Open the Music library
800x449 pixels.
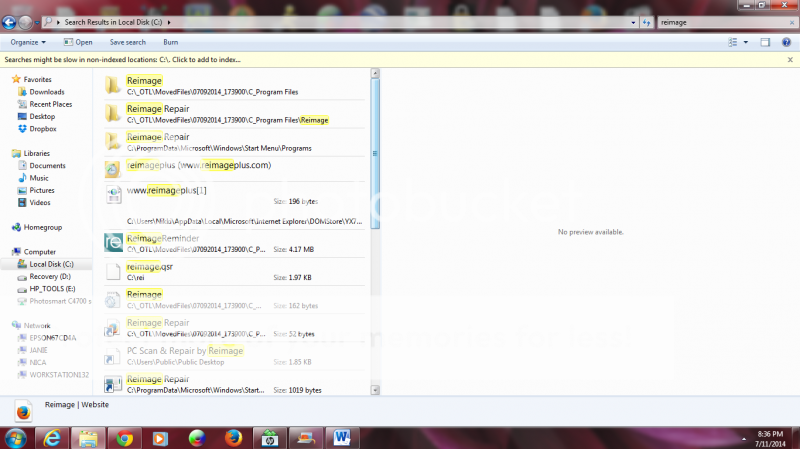pyautogui.click(x=39, y=178)
